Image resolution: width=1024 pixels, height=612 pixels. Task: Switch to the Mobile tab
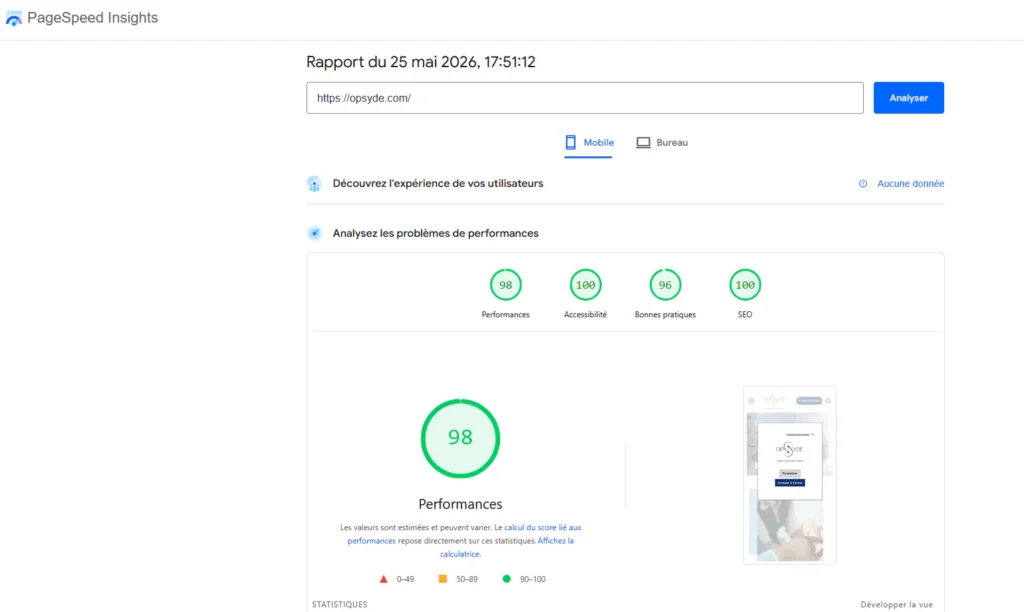tap(588, 142)
